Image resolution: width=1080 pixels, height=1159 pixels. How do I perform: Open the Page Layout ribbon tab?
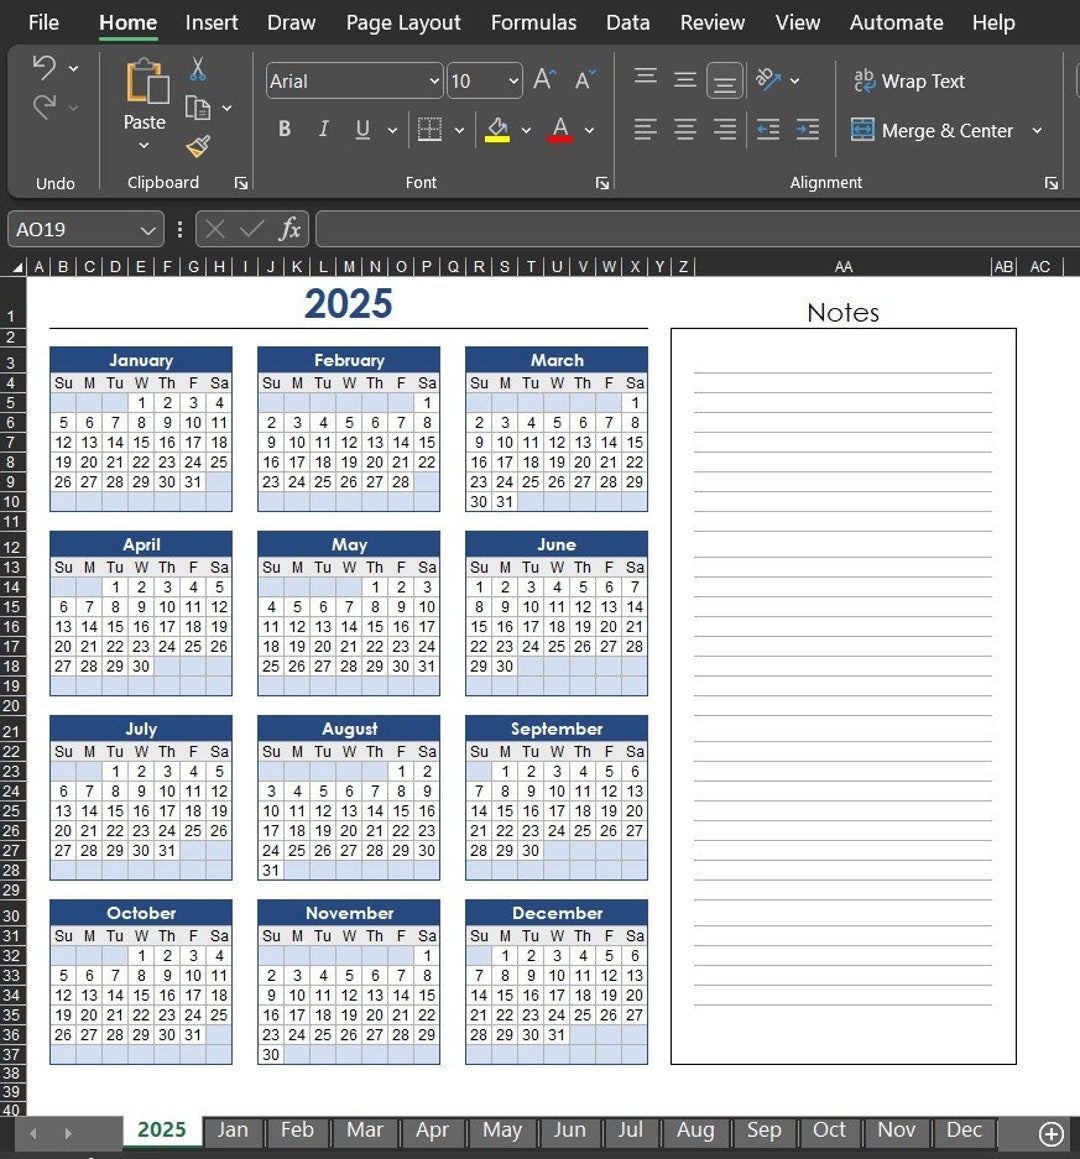pyautogui.click(x=403, y=22)
